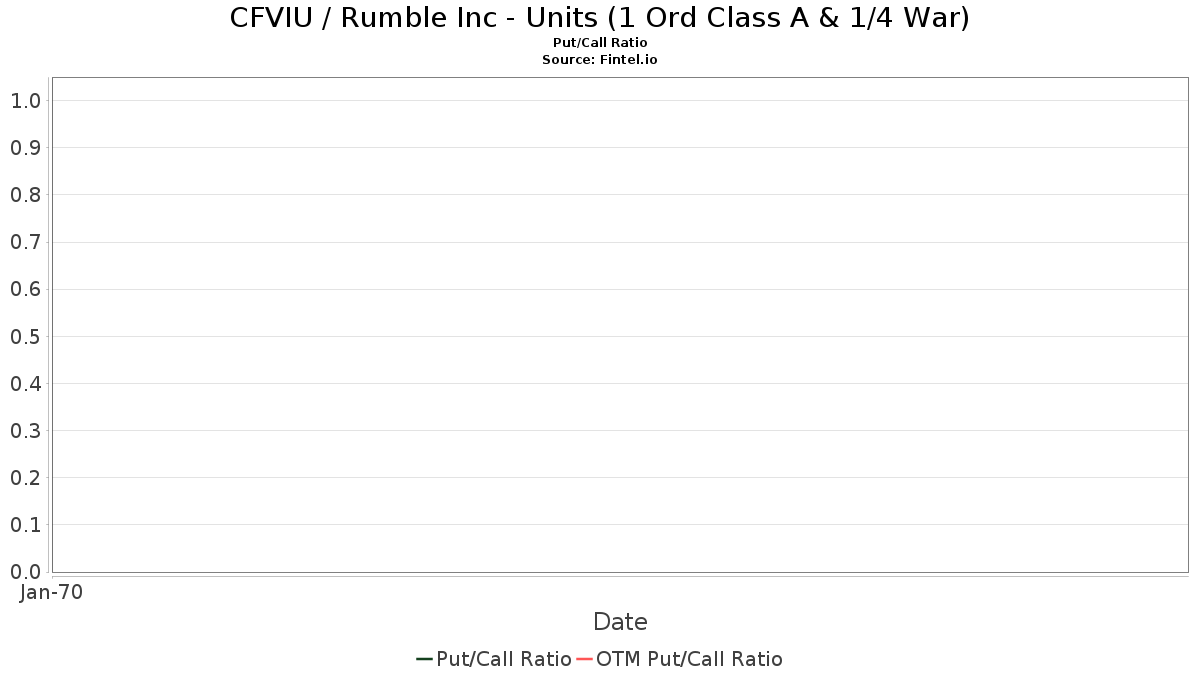
Task: Click the 0.0 y-axis tick label
Action: coord(26,572)
